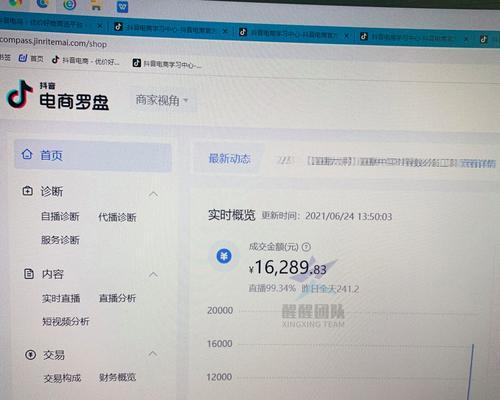Click the 最新动态 tab label
500x400 pixels.
click(229, 159)
